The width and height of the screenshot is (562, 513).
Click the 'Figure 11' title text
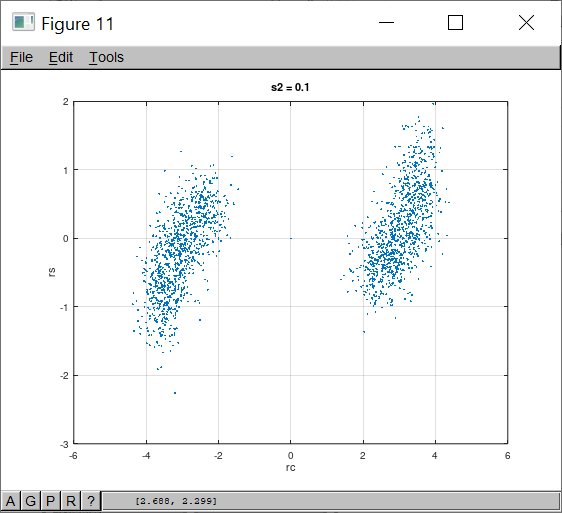77,24
